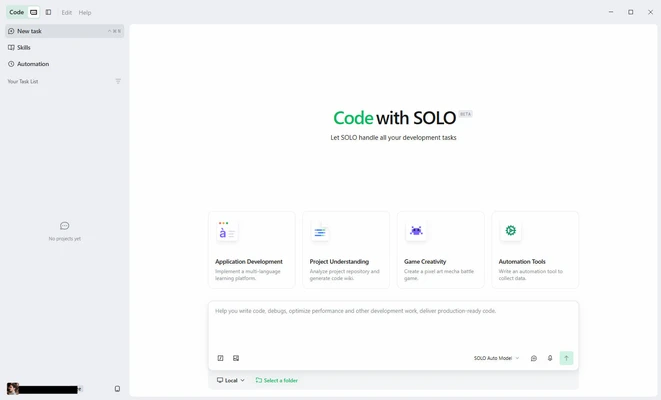Click the user avatar at bottom left
The height and width of the screenshot is (400, 661).
(13, 389)
